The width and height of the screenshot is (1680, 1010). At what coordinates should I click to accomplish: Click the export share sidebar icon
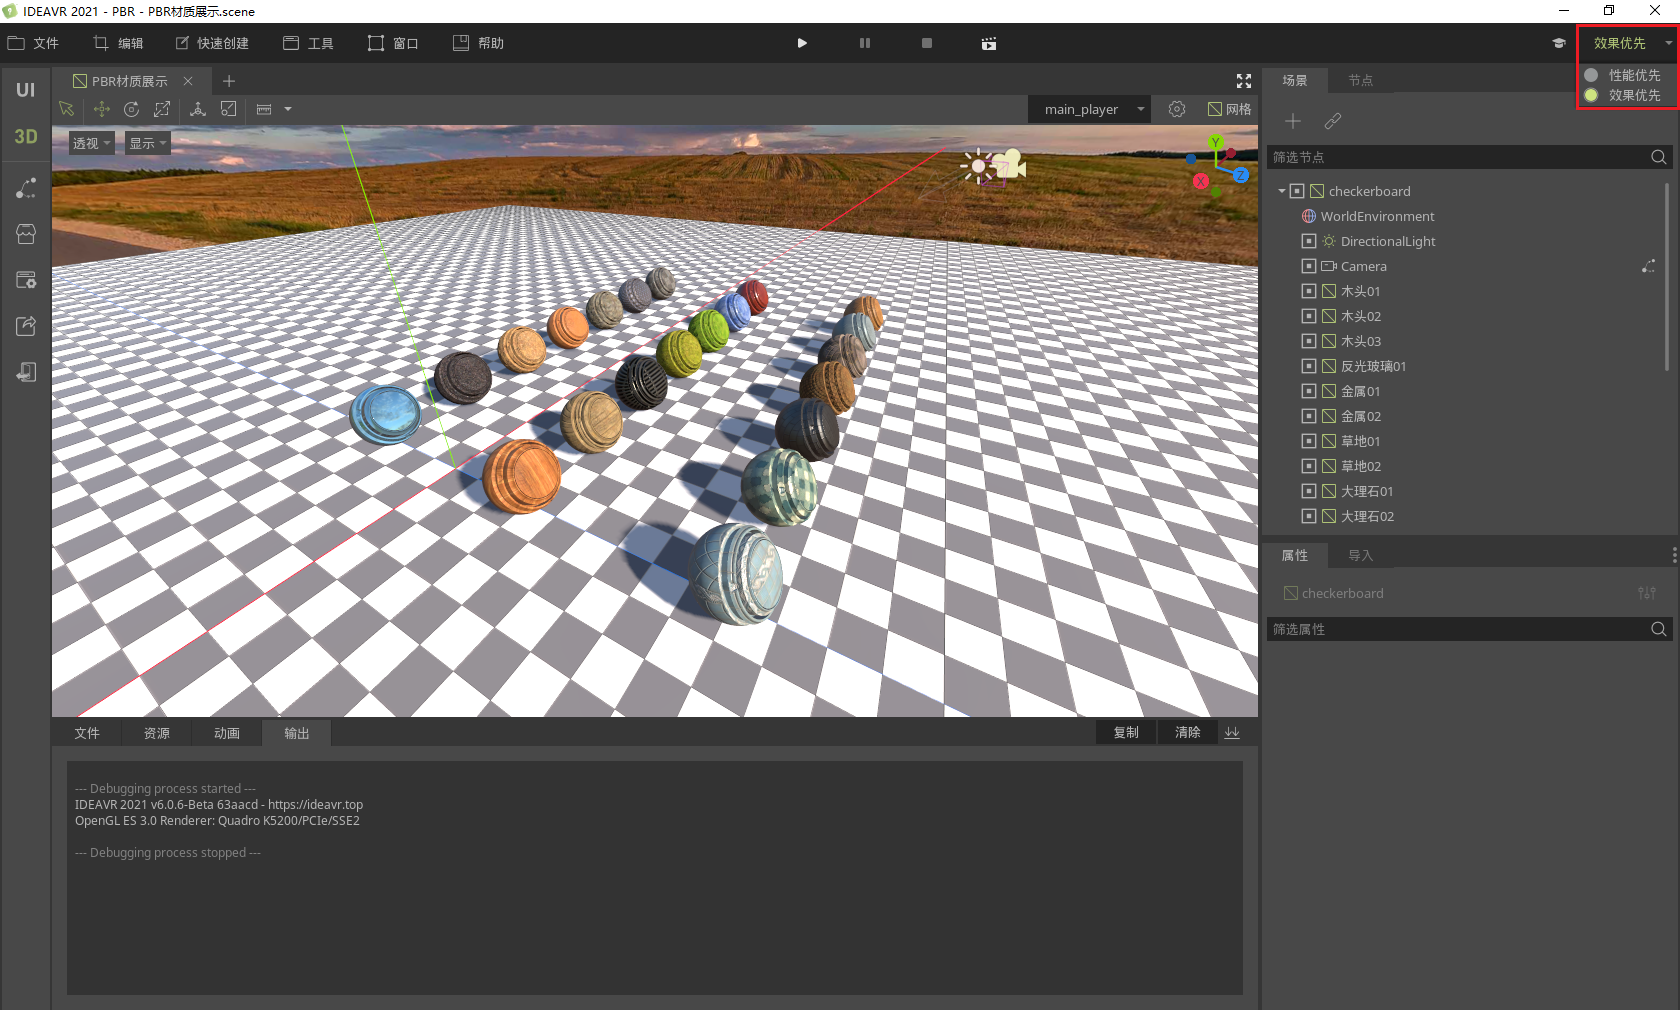tap(26, 326)
